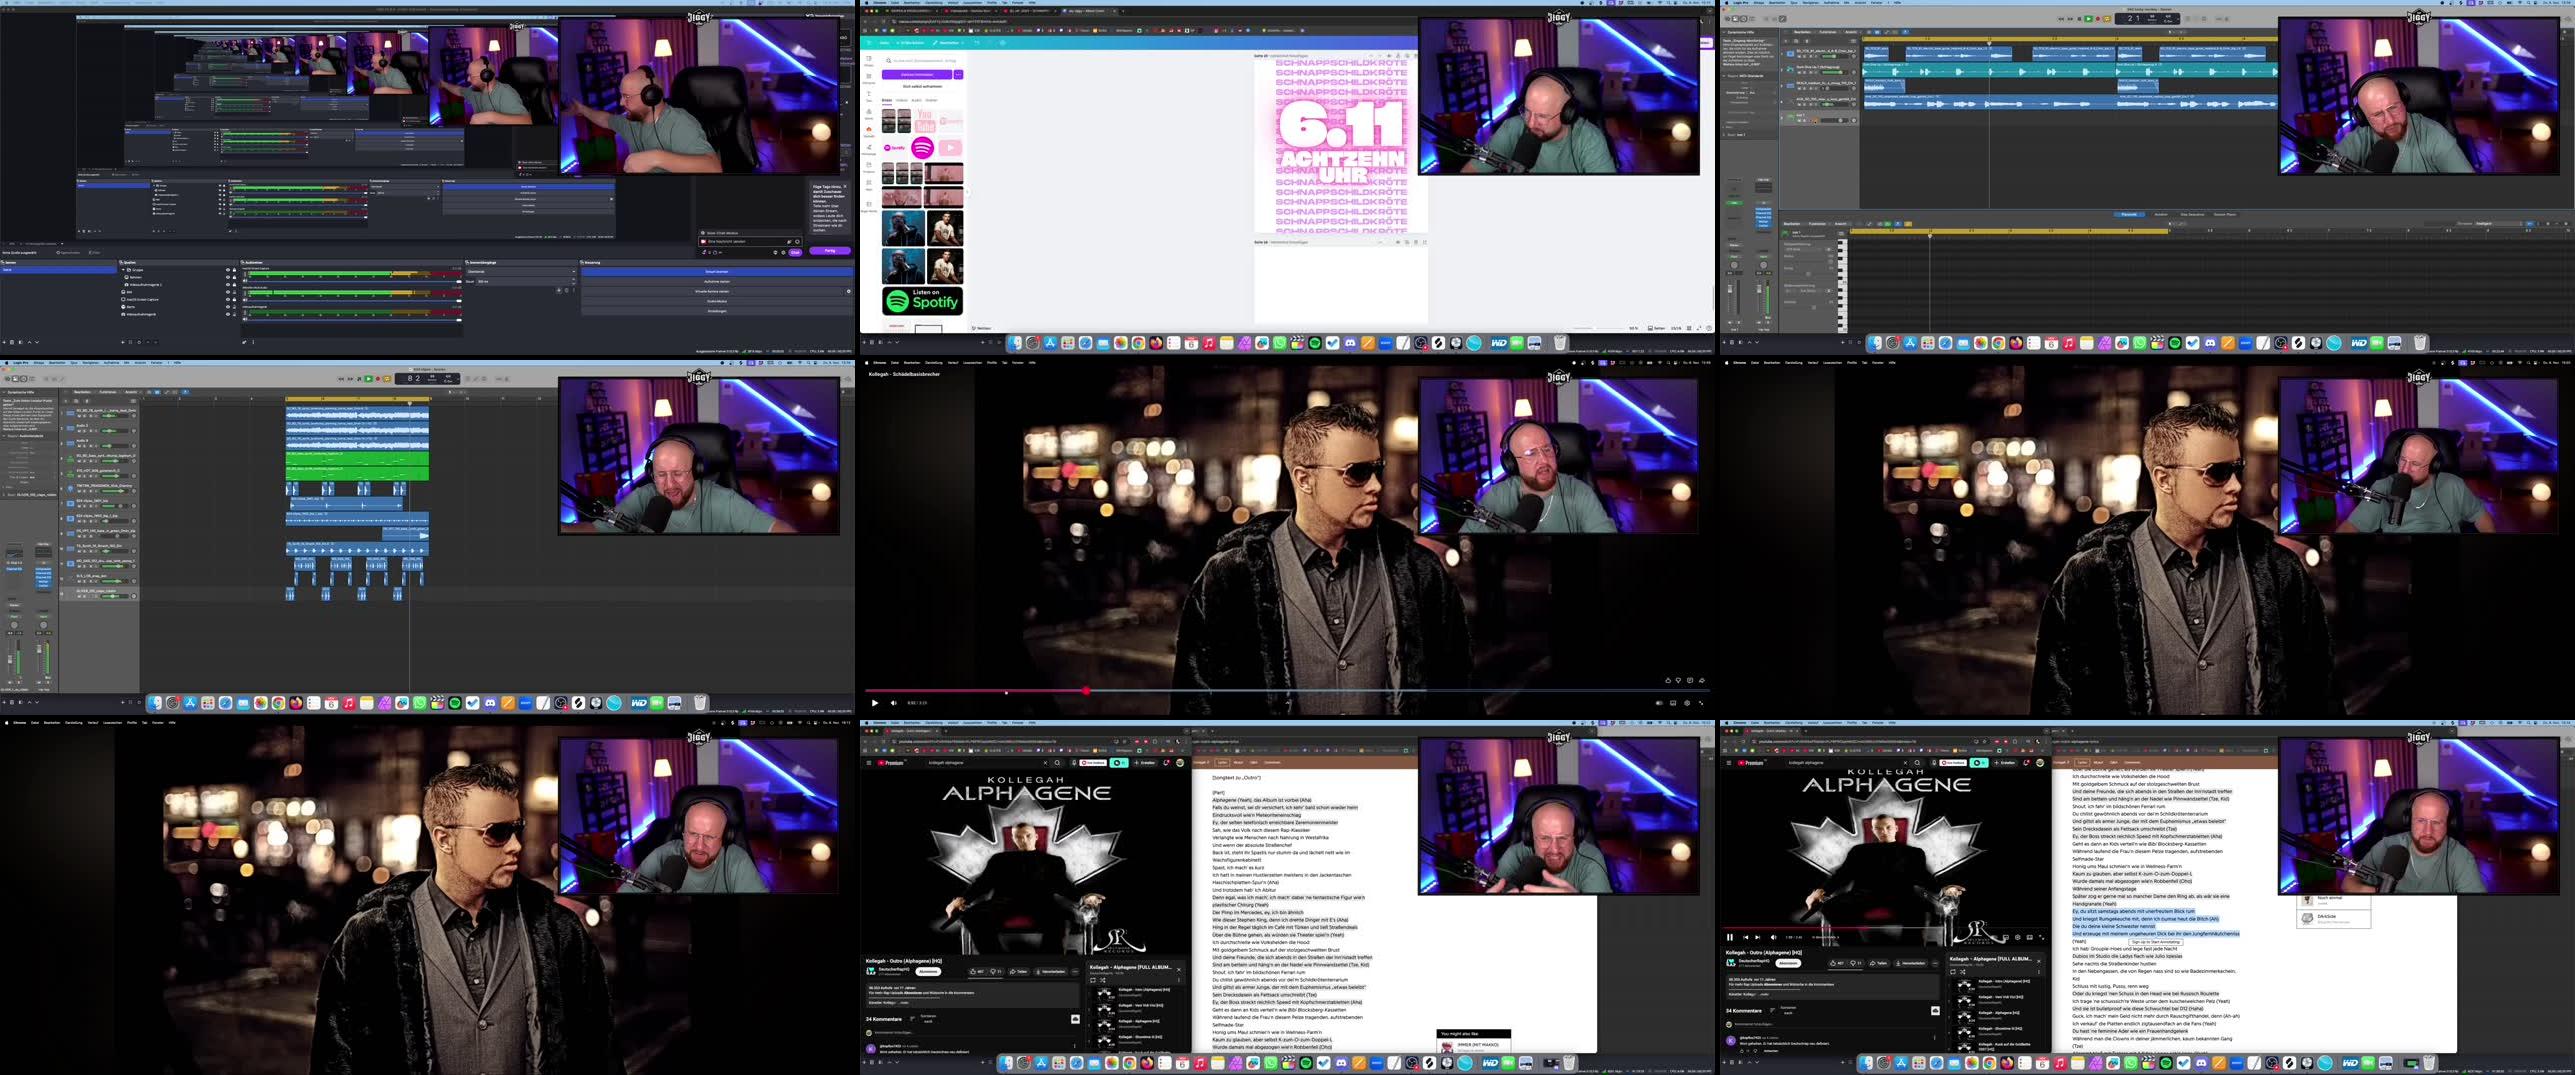Open the Funktionen dropdown above the Logic track list

[109, 392]
